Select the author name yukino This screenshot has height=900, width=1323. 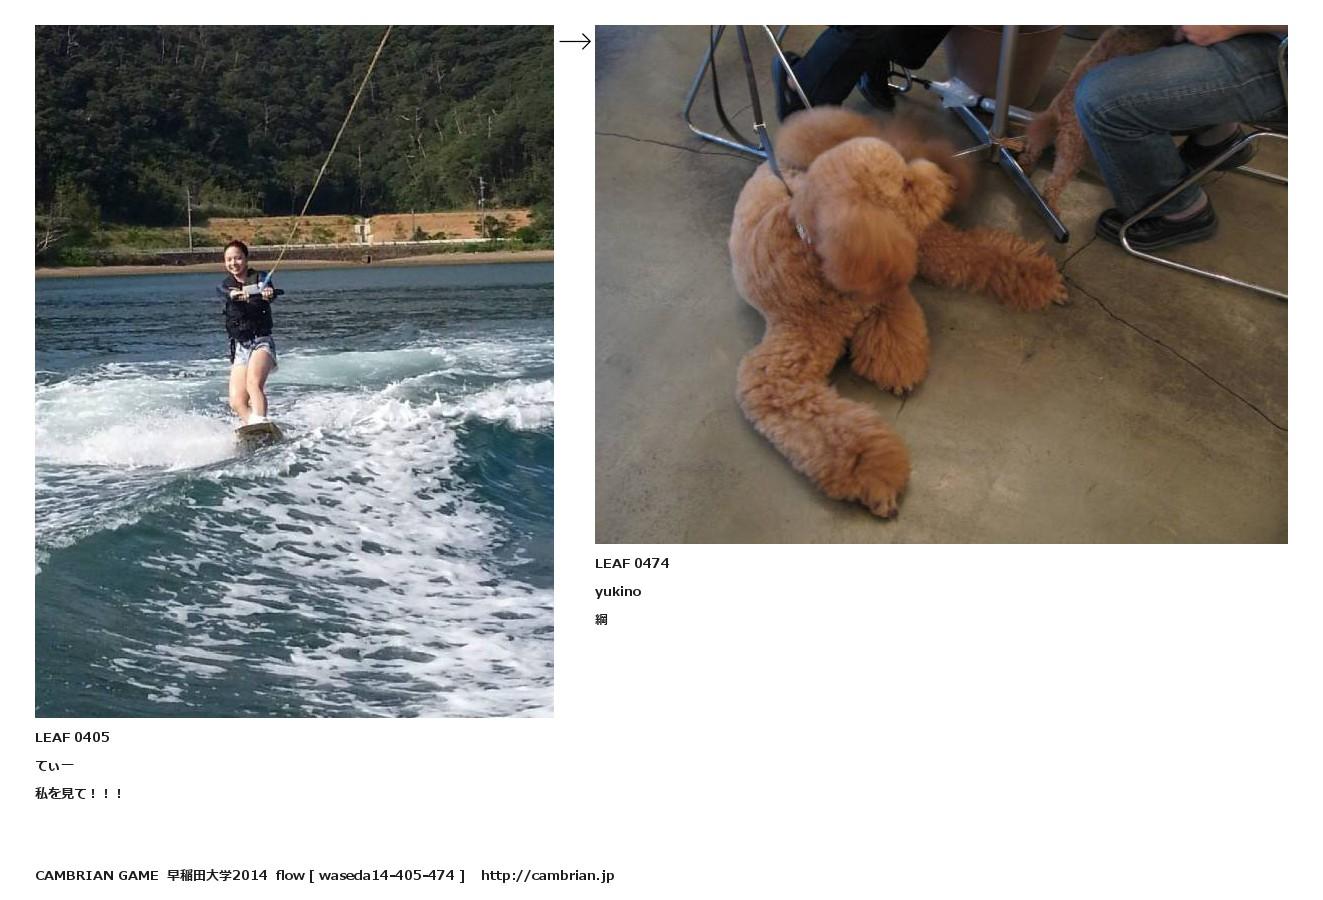click(x=618, y=591)
